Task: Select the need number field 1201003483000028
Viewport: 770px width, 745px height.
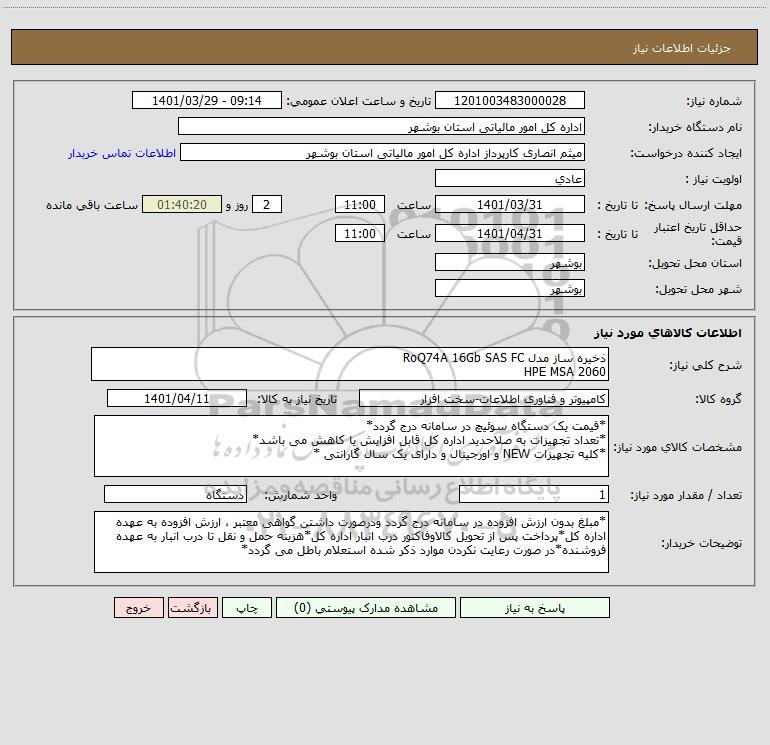Action: pyautogui.click(x=510, y=100)
